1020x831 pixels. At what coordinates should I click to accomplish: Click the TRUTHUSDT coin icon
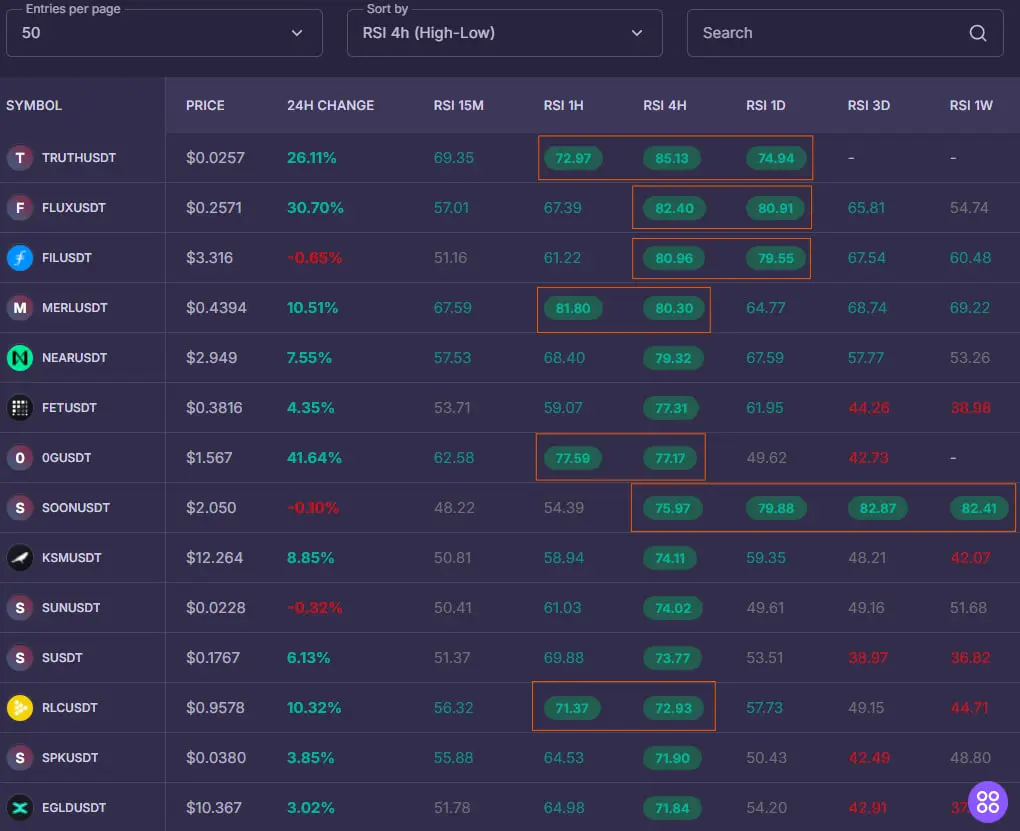pyautogui.click(x=20, y=158)
